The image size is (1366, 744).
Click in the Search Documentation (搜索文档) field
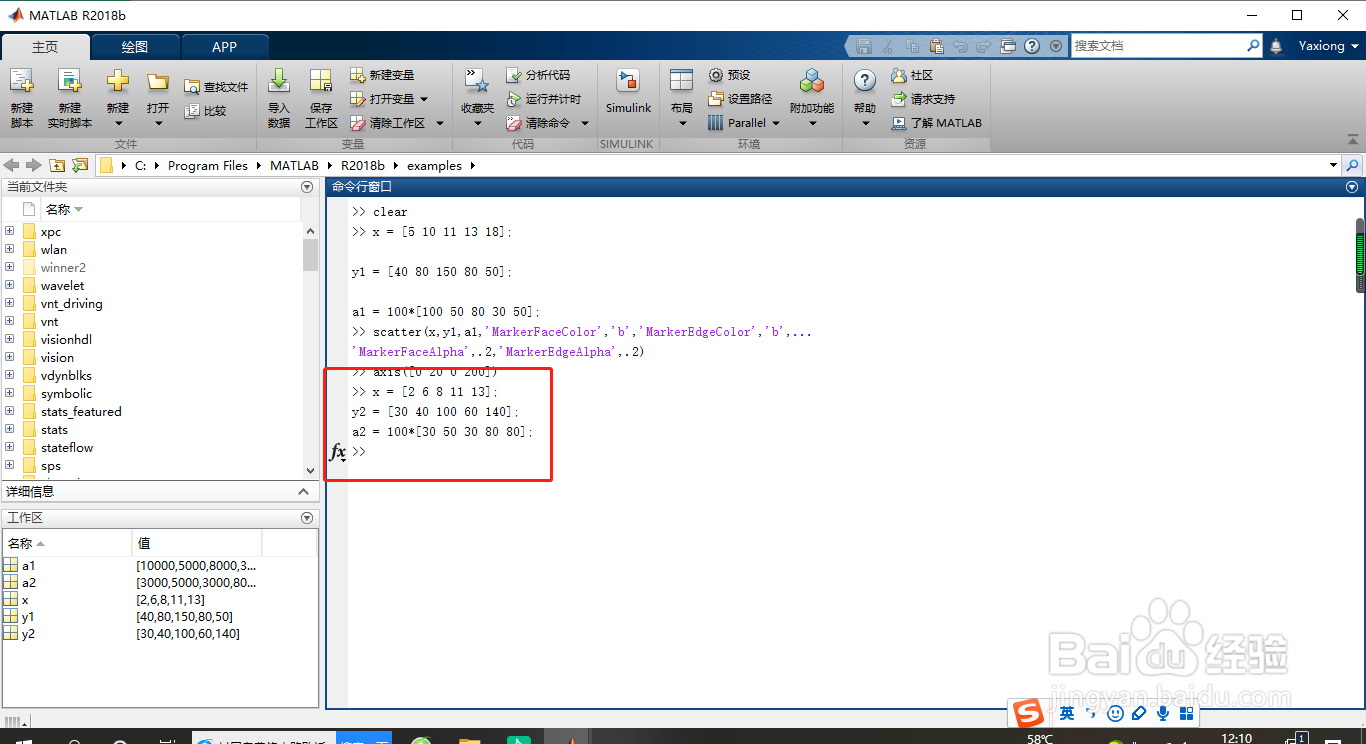click(1158, 46)
